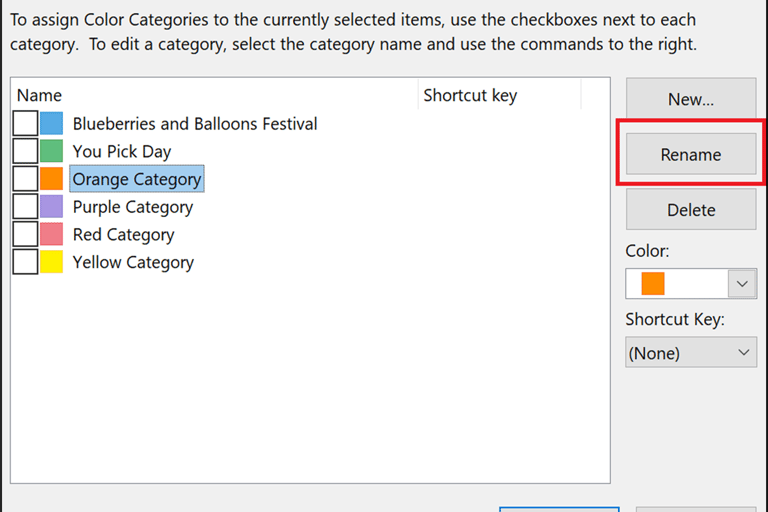The width and height of the screenshot is (768, 512).
Task: Click the red category color square
Action: click(x=52, y=235)
